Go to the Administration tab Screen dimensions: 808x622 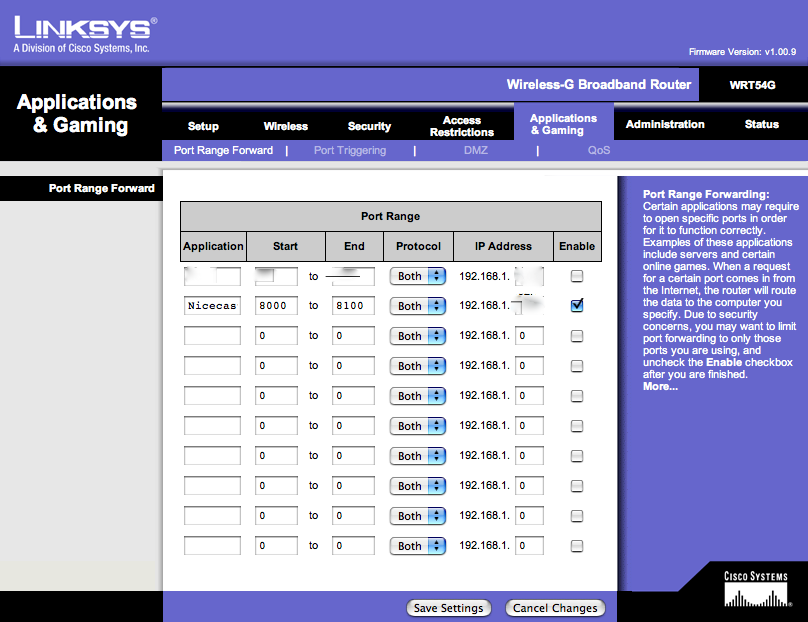tap(665, 124)
